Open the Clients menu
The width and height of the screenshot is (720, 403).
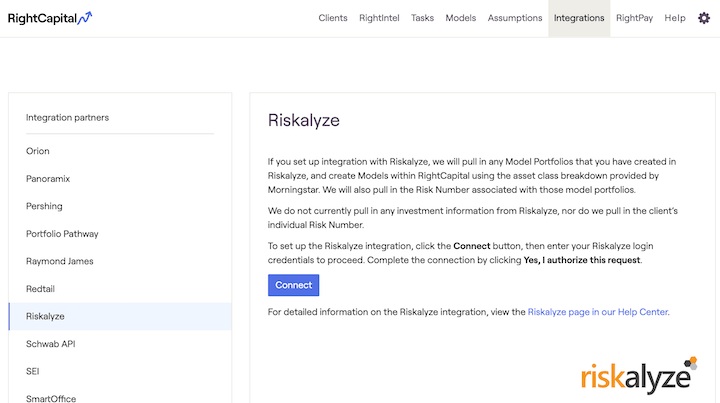[x=333, y=18]
